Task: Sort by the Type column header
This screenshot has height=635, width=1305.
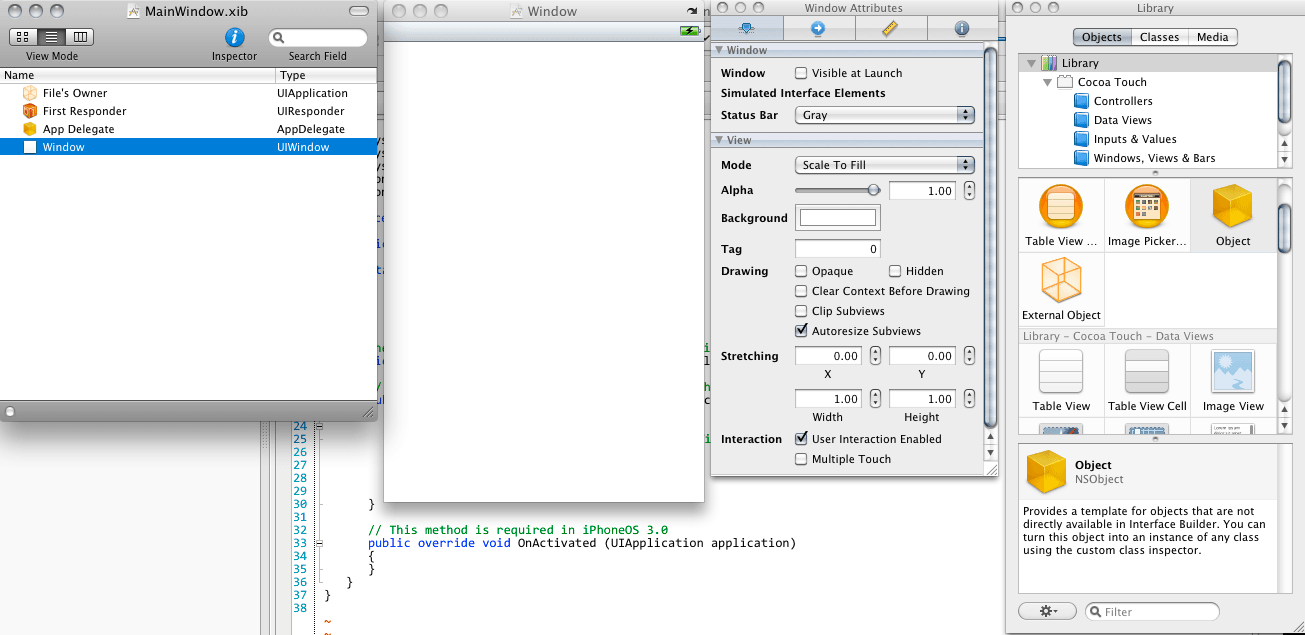Action: 327,75
